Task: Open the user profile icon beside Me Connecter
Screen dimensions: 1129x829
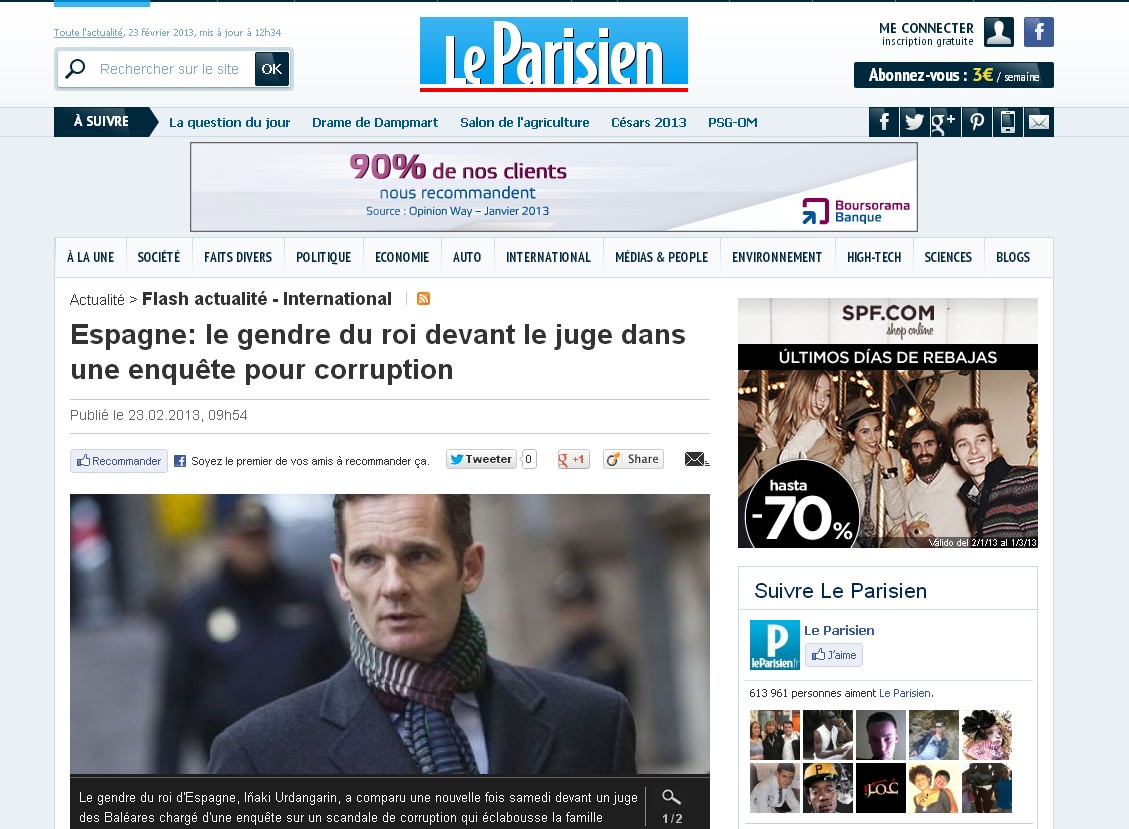Action: 999,32
